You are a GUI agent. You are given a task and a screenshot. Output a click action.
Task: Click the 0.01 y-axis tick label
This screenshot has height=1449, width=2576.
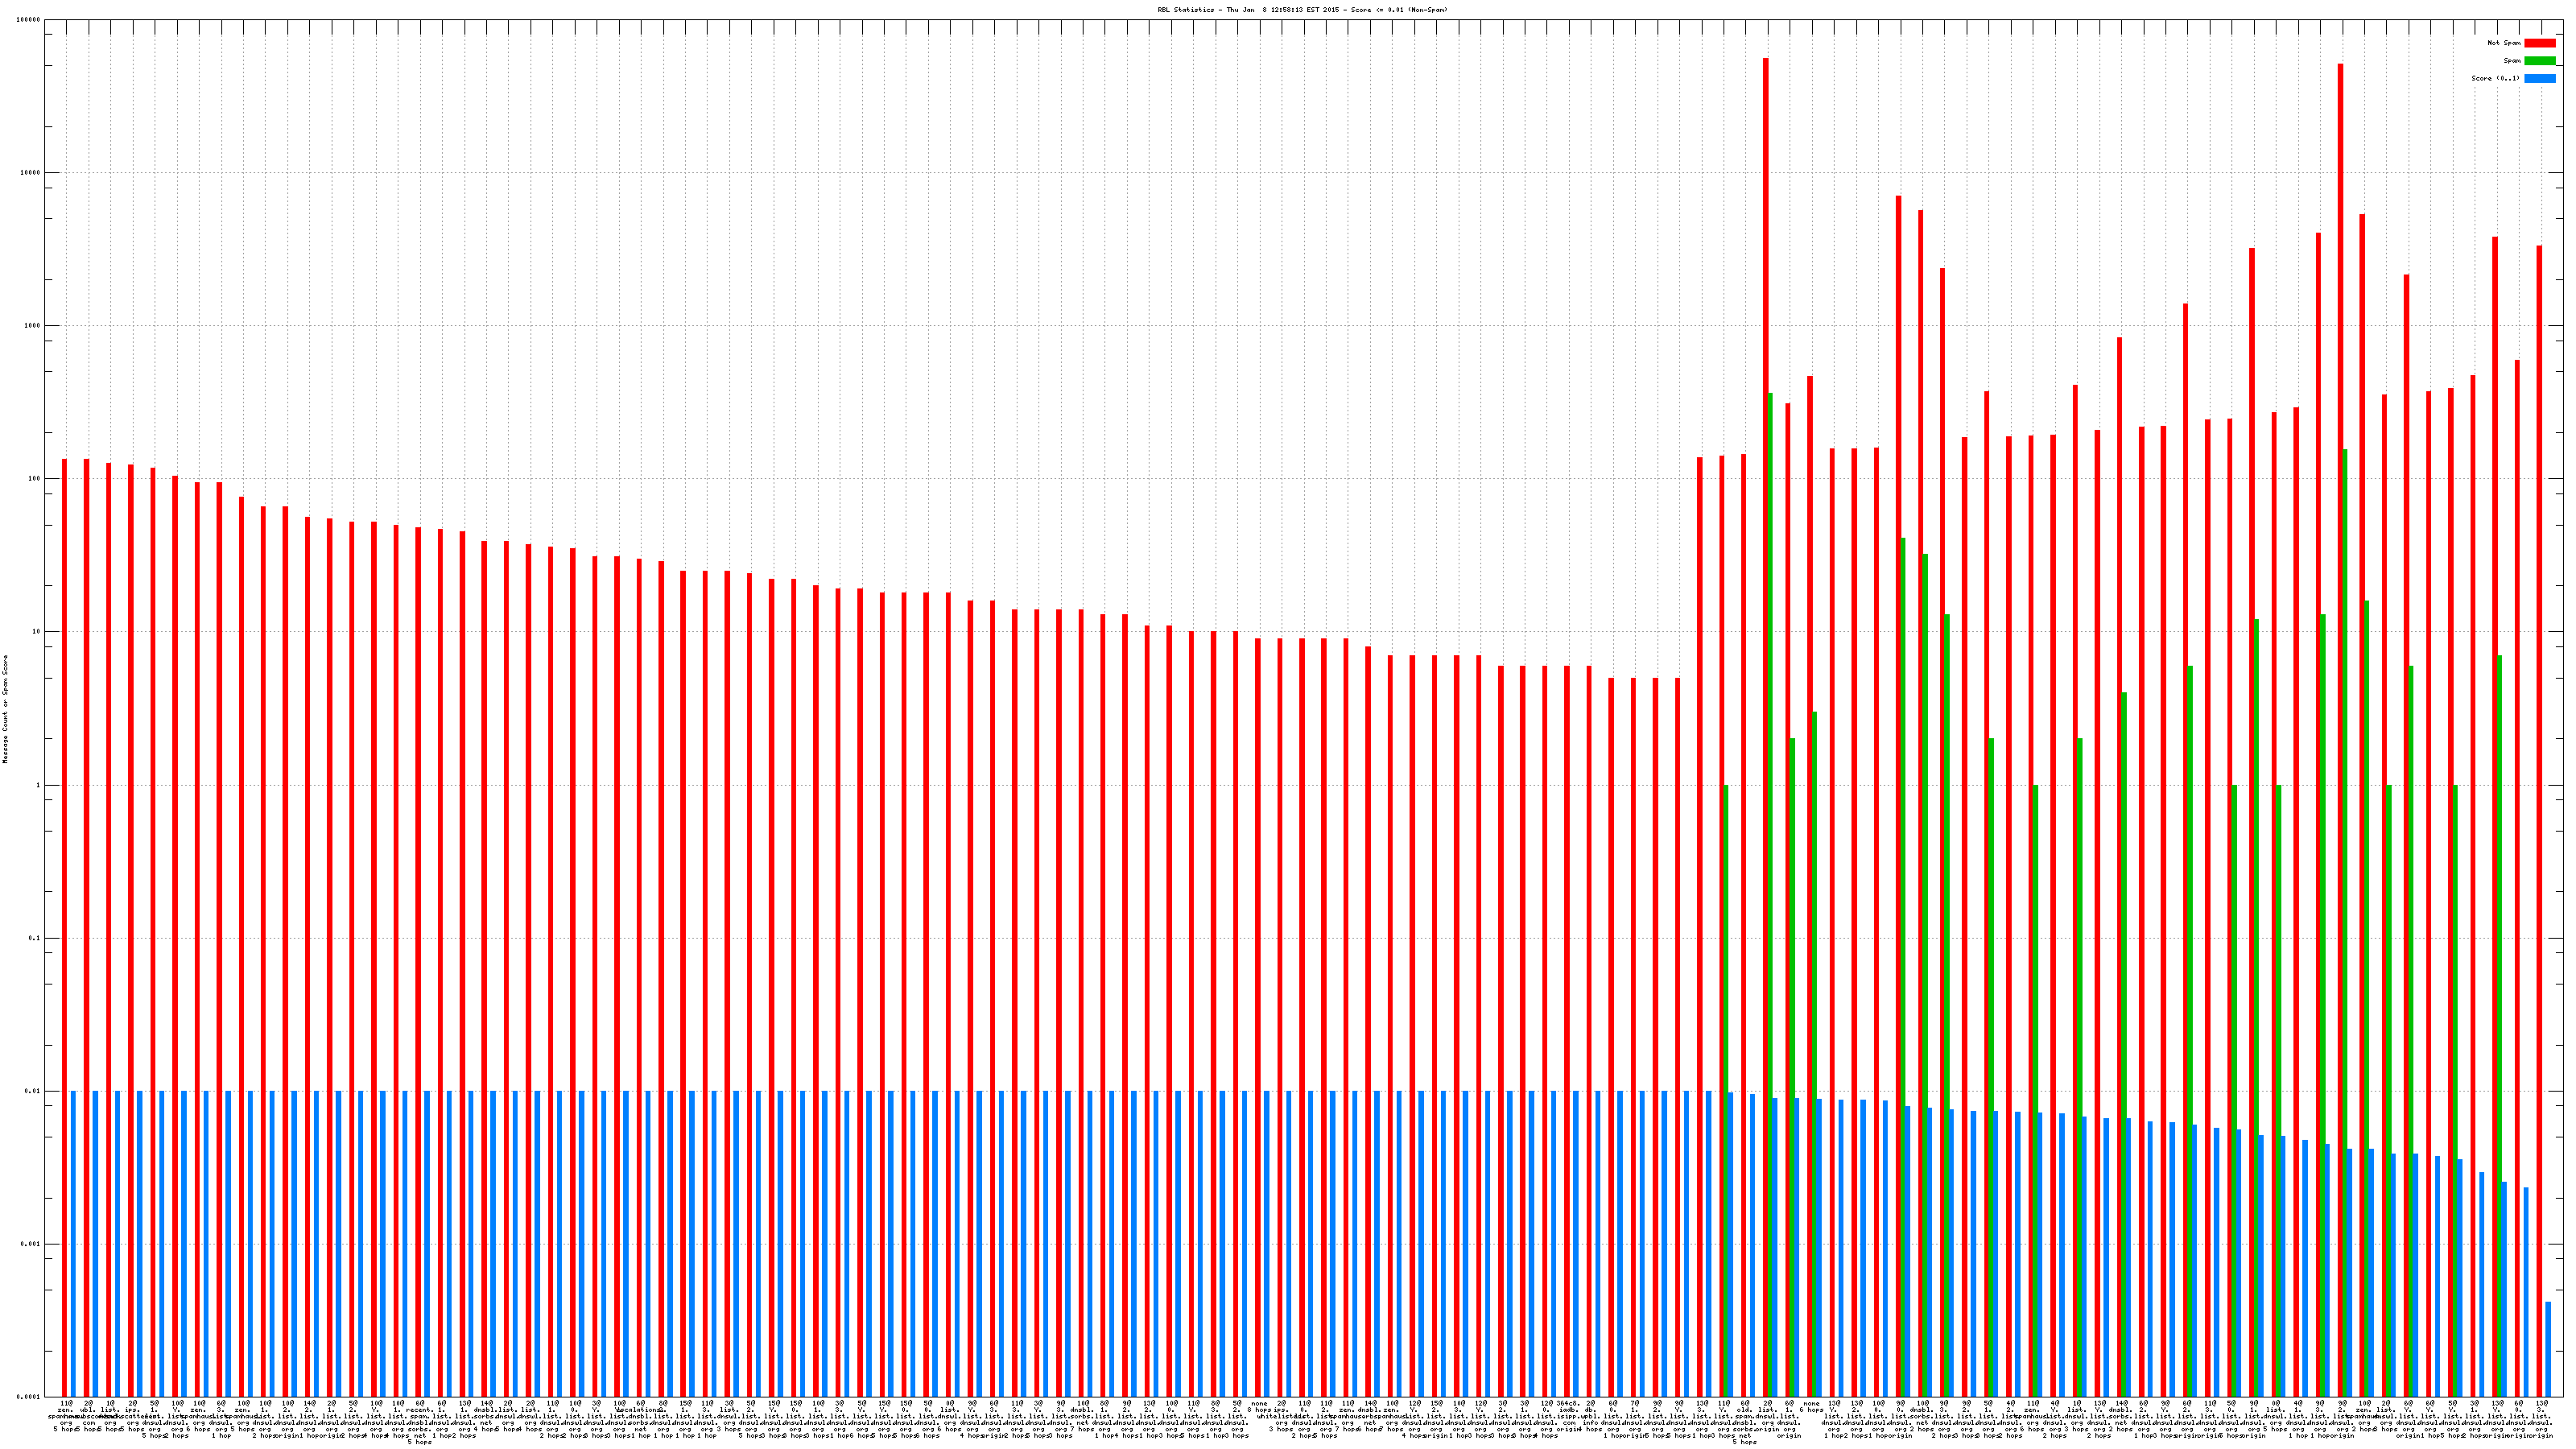[x=33, y=1091]
